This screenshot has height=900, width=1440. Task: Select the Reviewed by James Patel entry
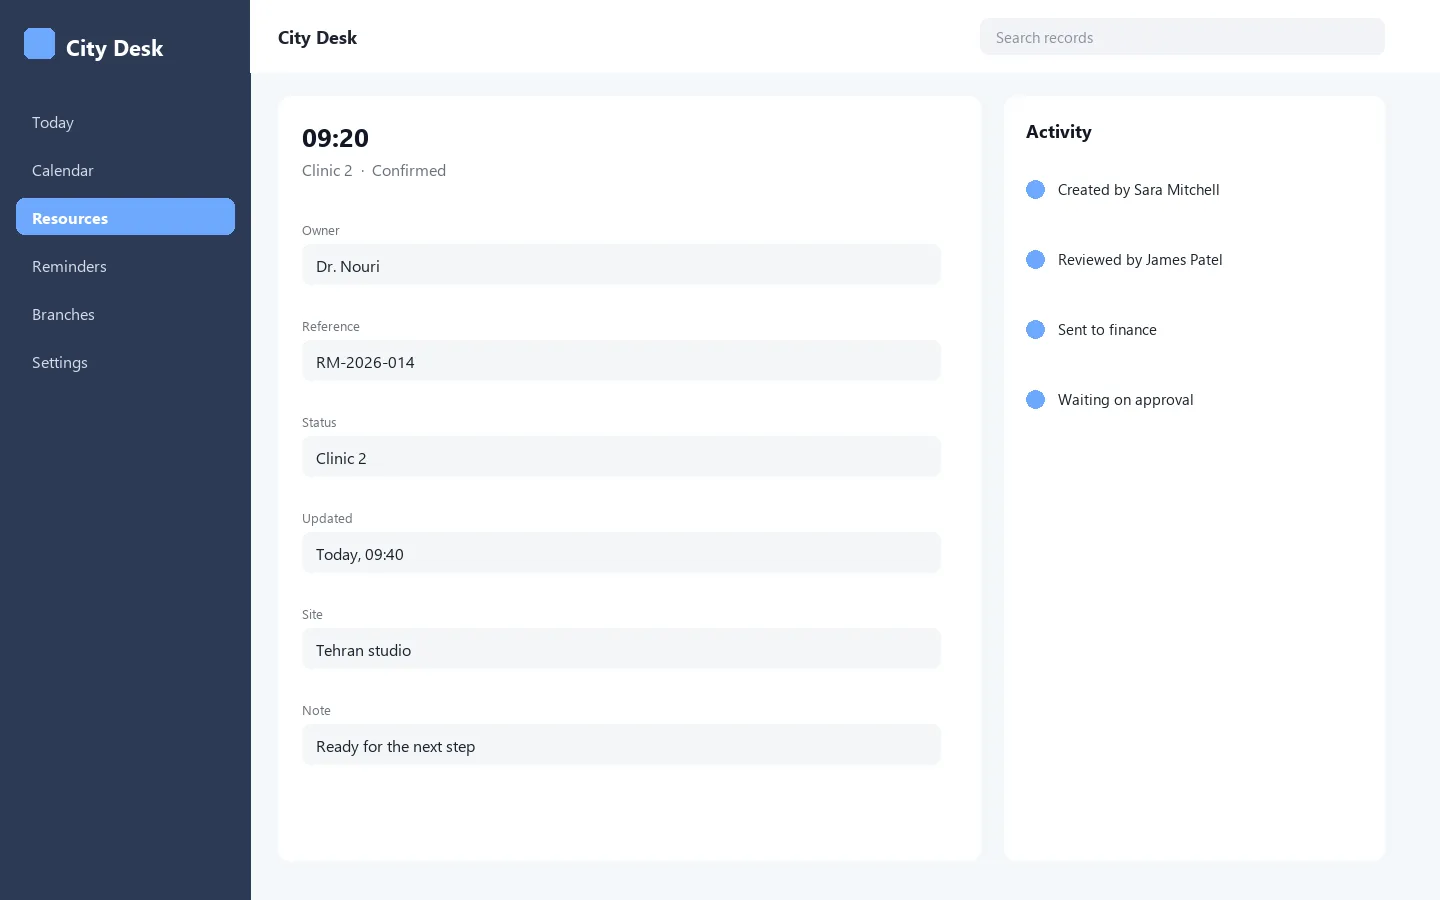point(1140,260)
